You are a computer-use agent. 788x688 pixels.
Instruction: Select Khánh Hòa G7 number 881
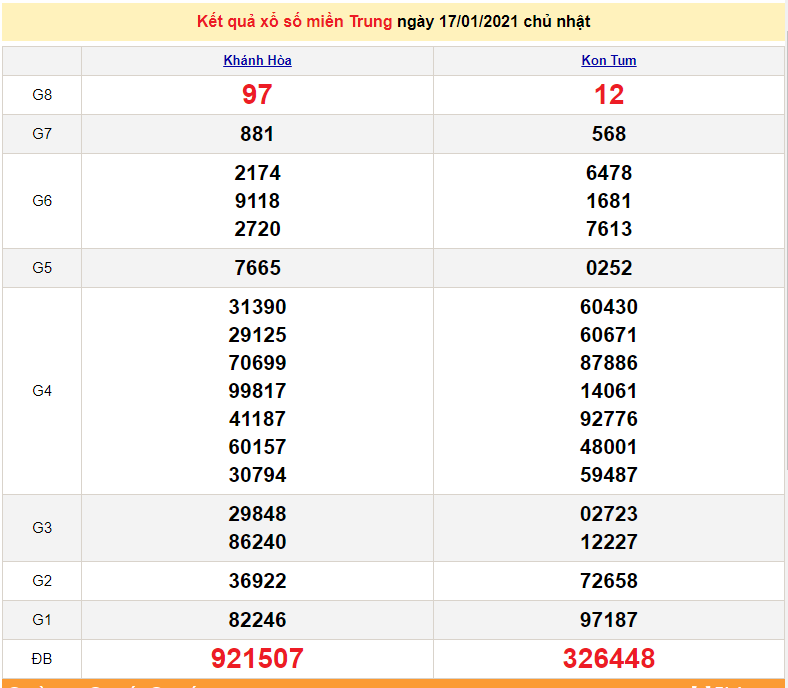click(x=257, y=134)
